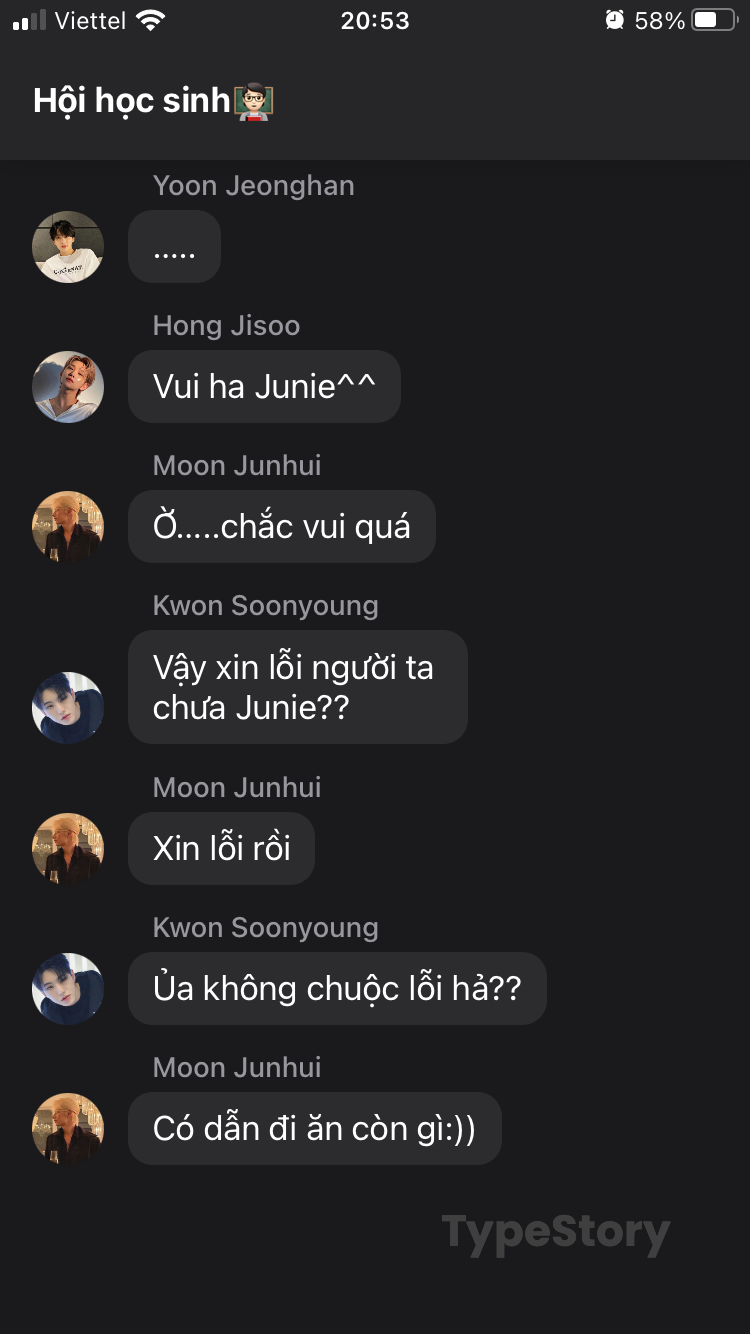
Task: Tap the 20:53 clock in status bar
Action: point(375,20)
